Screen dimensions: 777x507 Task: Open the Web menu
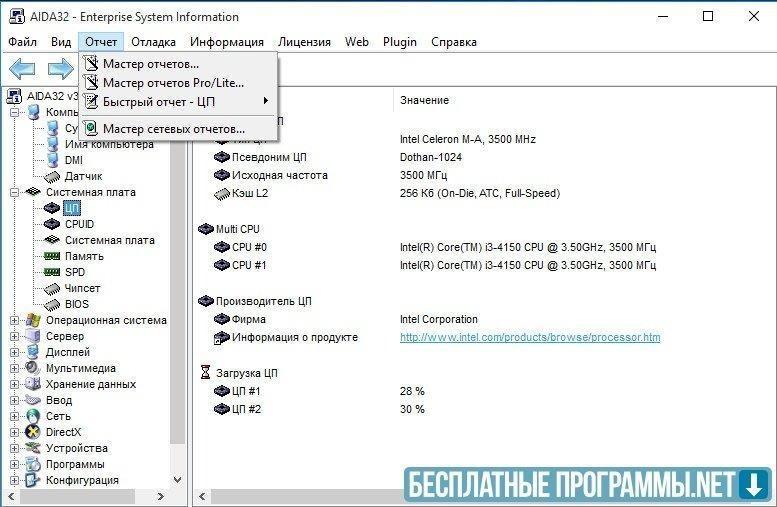click(357, 42)
